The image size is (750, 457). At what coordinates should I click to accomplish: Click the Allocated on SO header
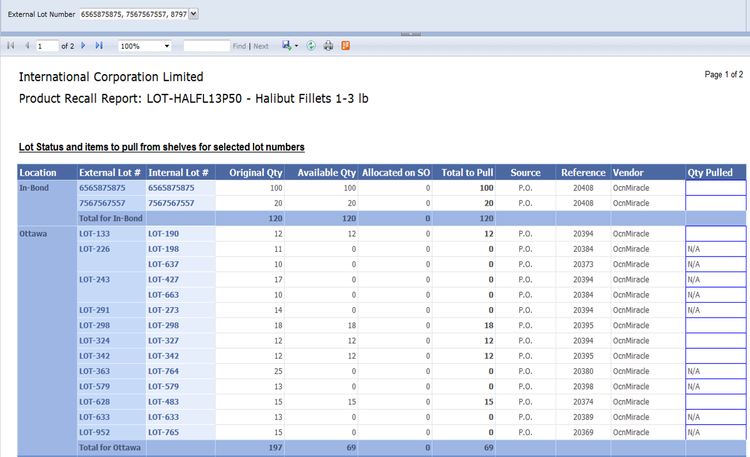point(396,173)
